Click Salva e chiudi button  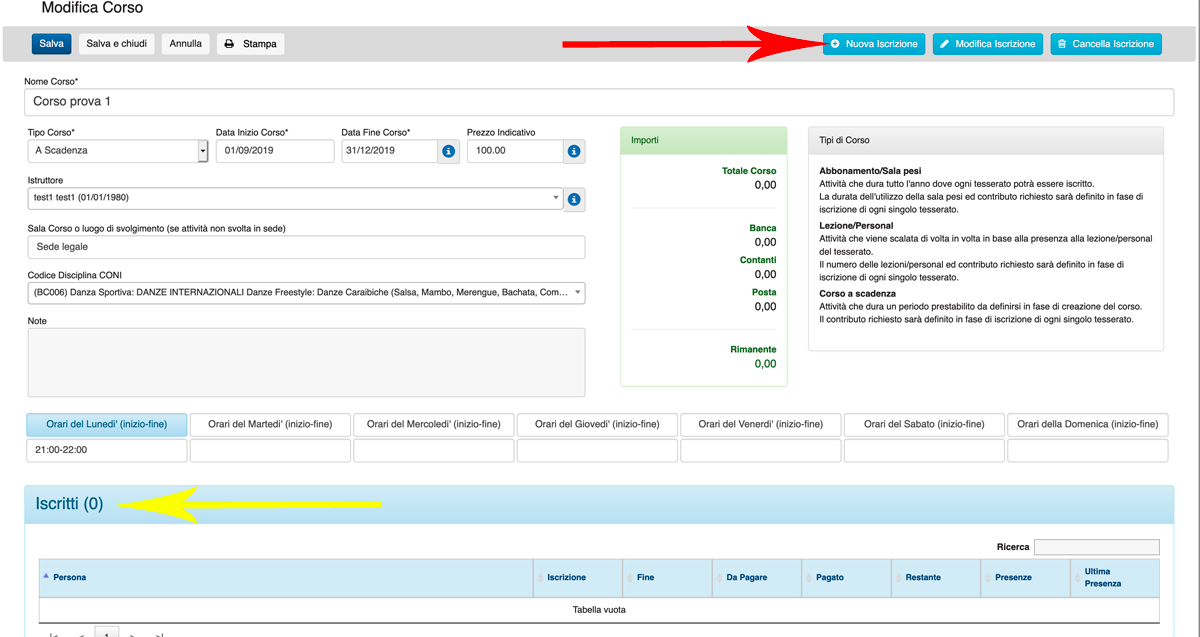[116, 44]
